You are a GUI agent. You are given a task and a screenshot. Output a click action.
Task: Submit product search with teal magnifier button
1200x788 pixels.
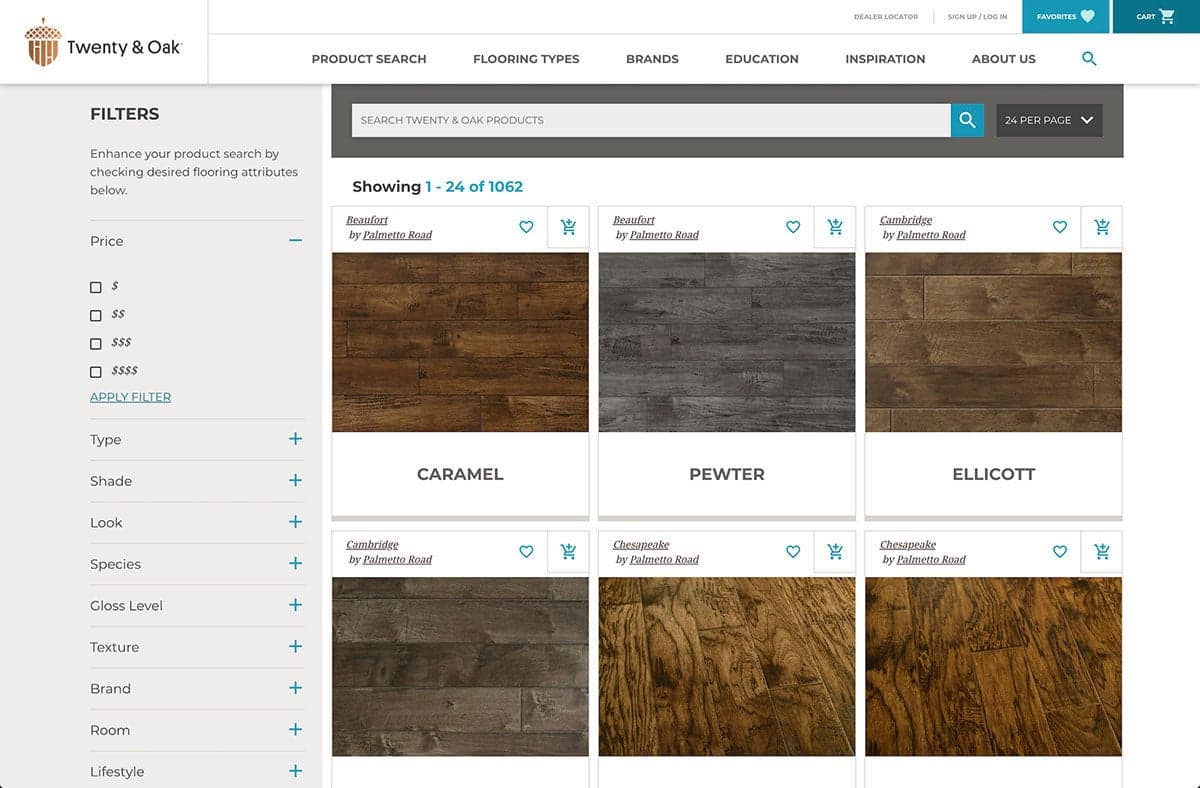(x=967, y=120)
